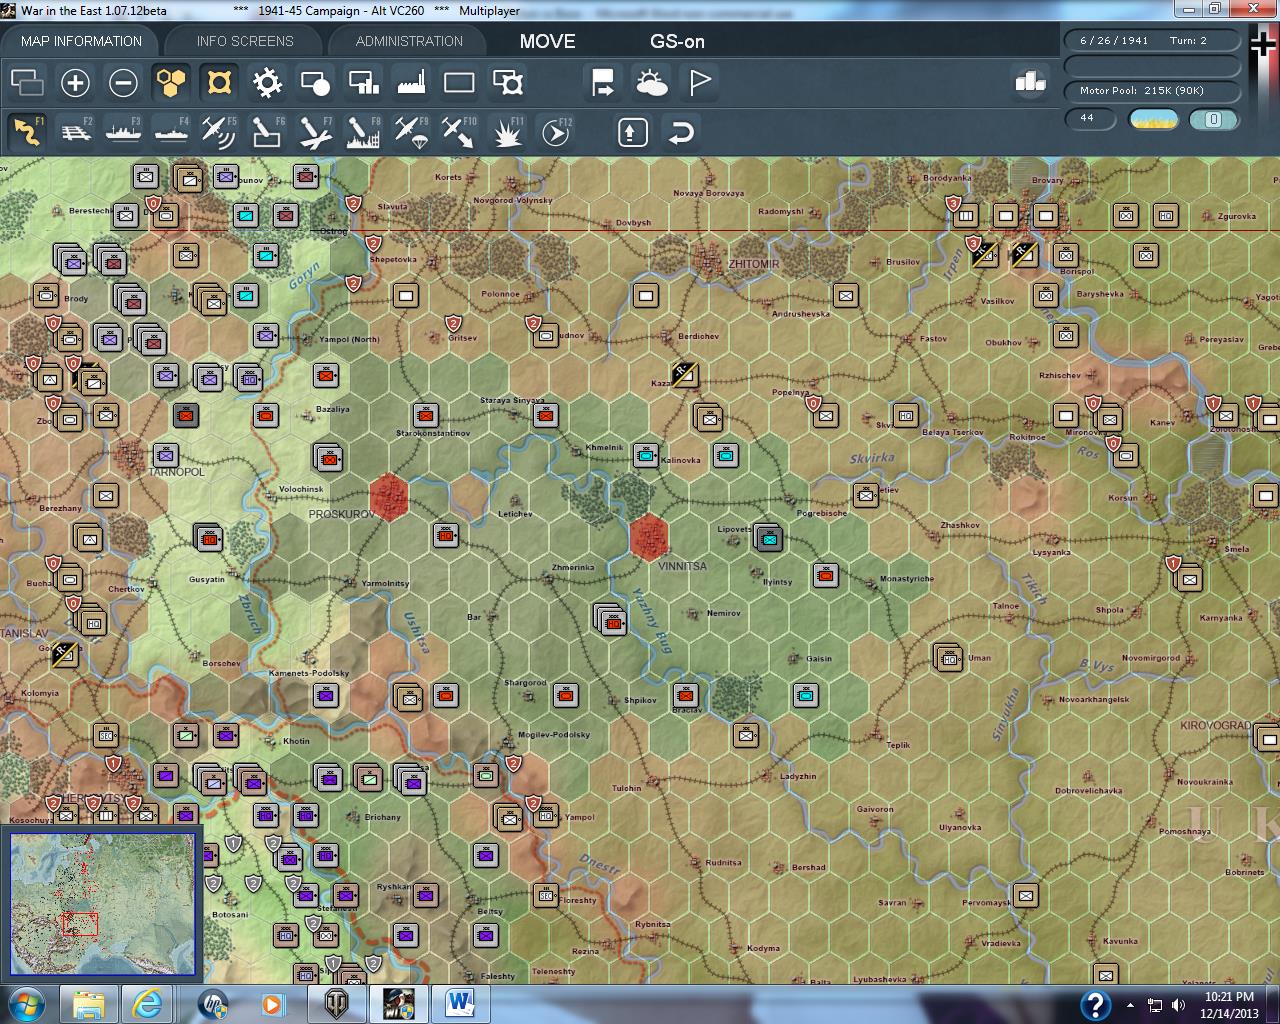The height and width of the screenshot is (1024, 1280).
Task: Click the volume speaker tray icon
Action: (1178, 1005)
